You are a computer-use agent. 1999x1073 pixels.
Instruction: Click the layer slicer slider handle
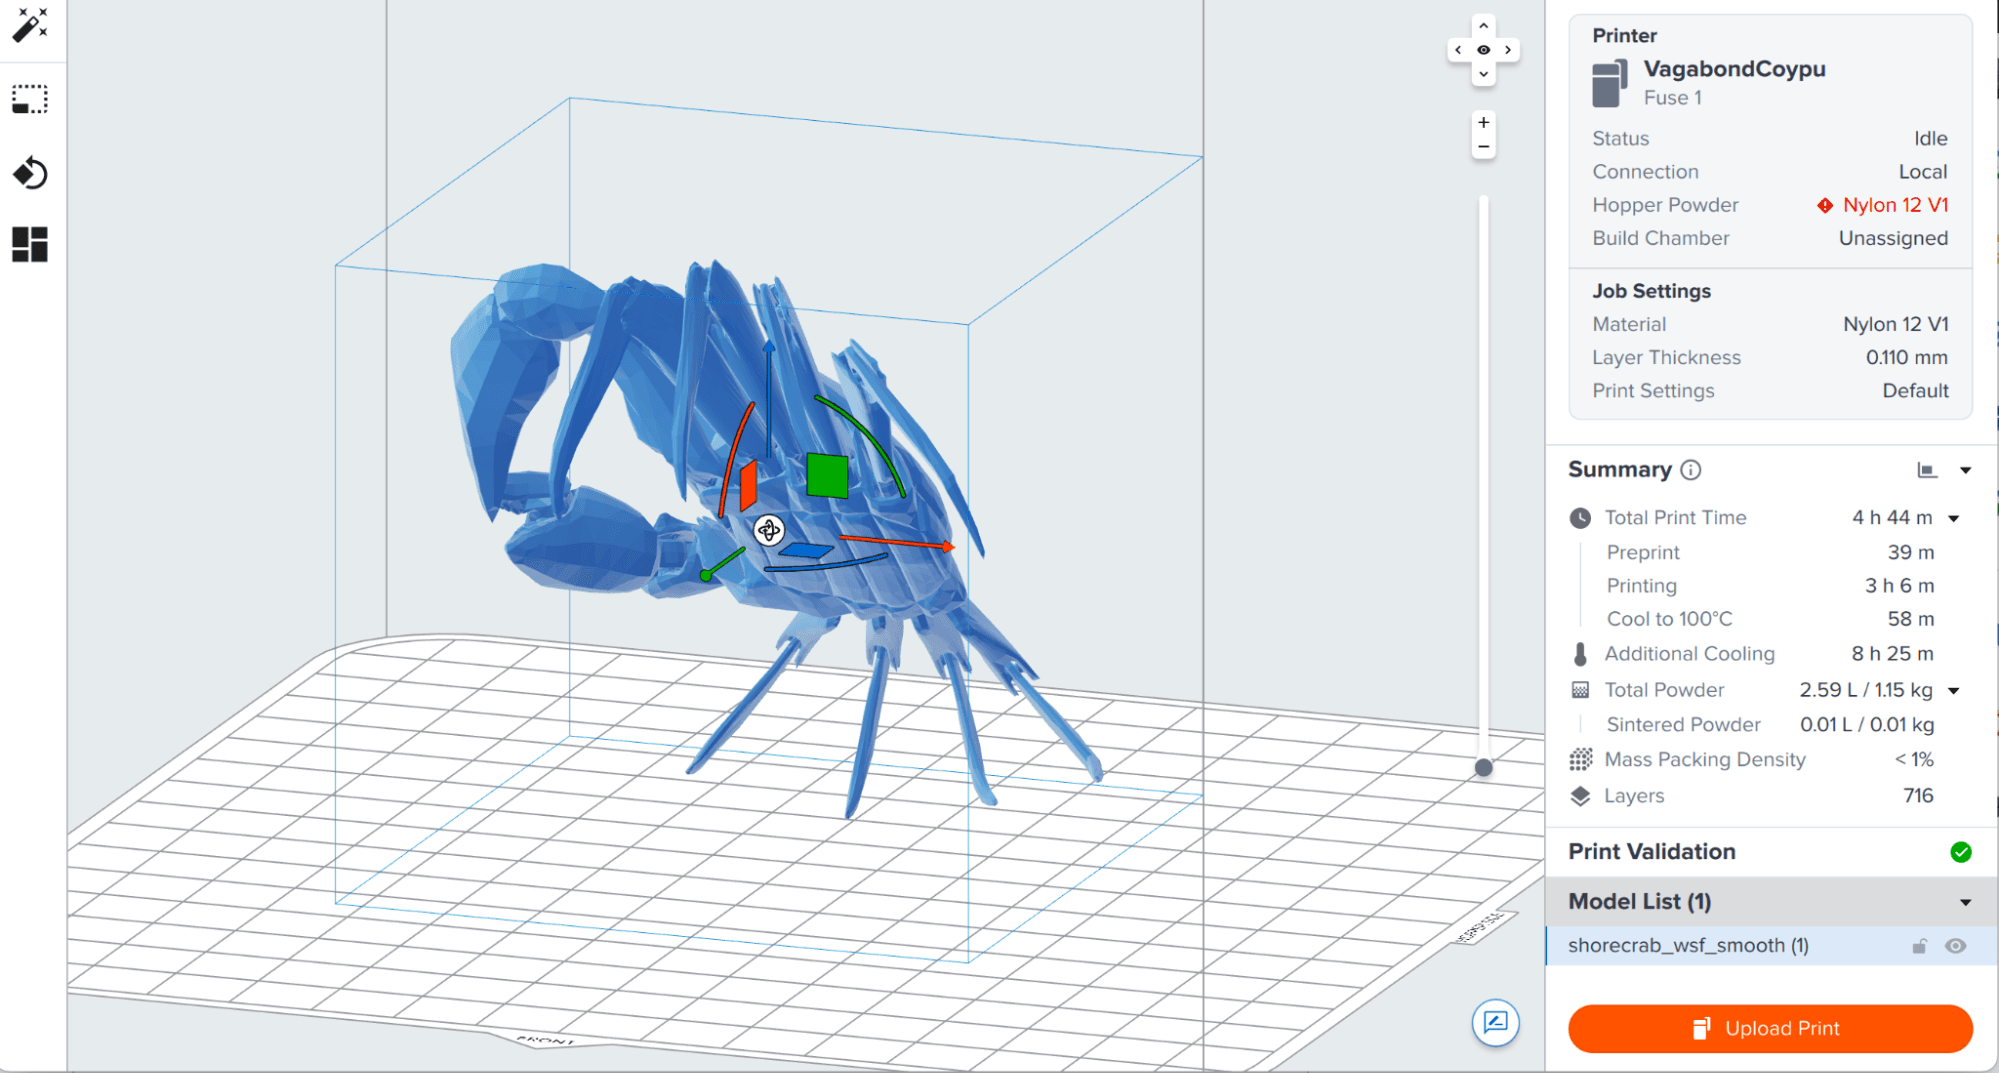click(1484, 768)
